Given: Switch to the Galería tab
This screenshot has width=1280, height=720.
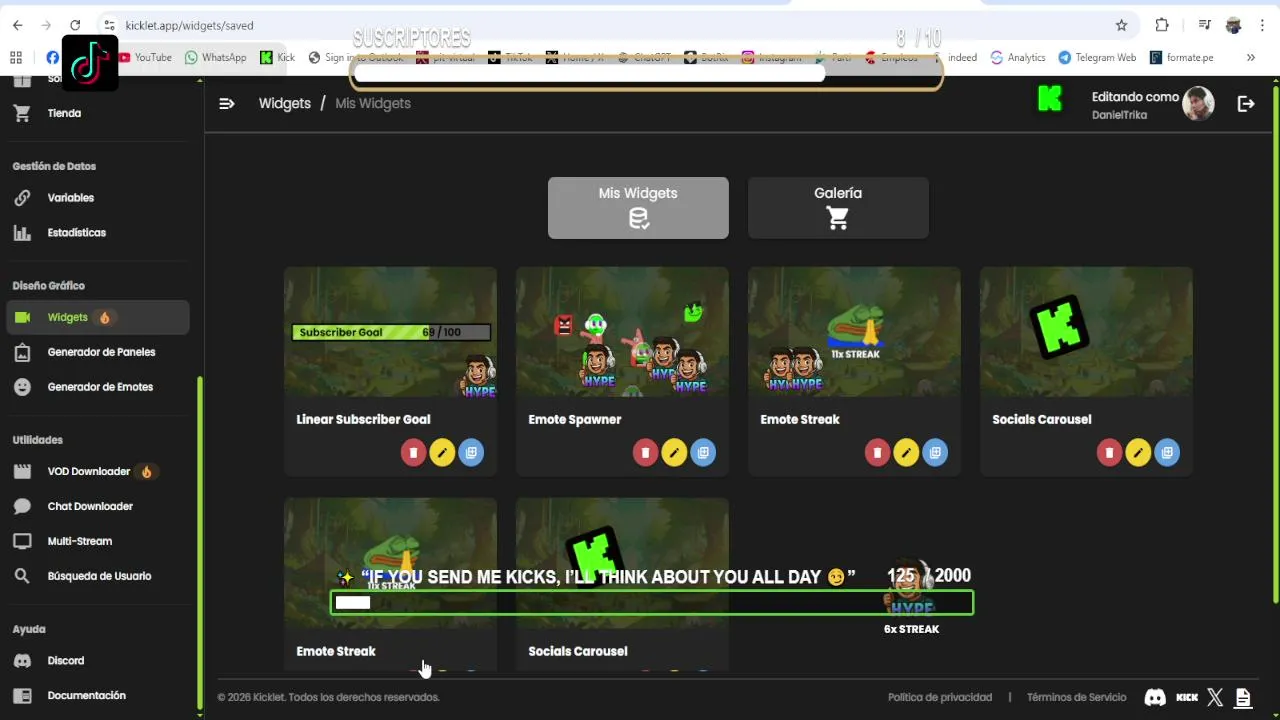Looking at the screenshot, I should click(838, 208).
